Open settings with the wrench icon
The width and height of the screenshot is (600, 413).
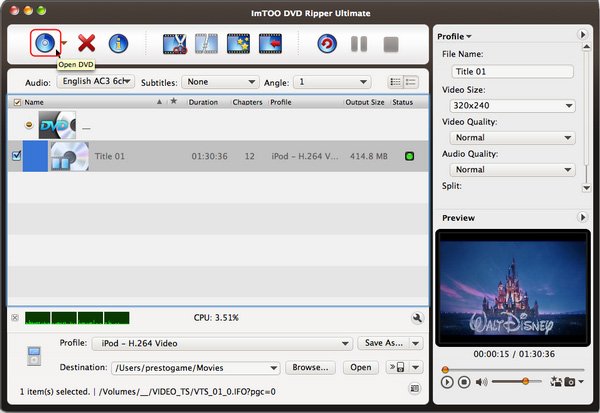pyautogui.click(x=417, y=318)
